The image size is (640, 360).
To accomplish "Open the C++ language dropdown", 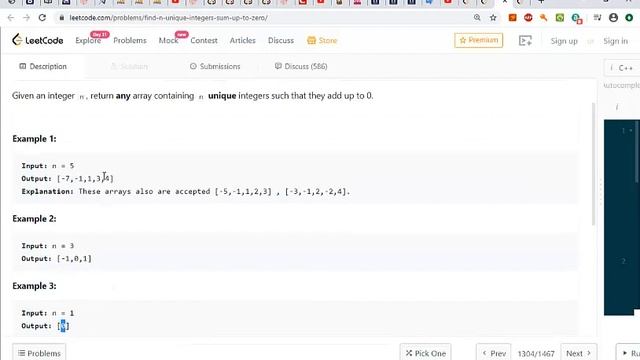I will click(622, 68).
